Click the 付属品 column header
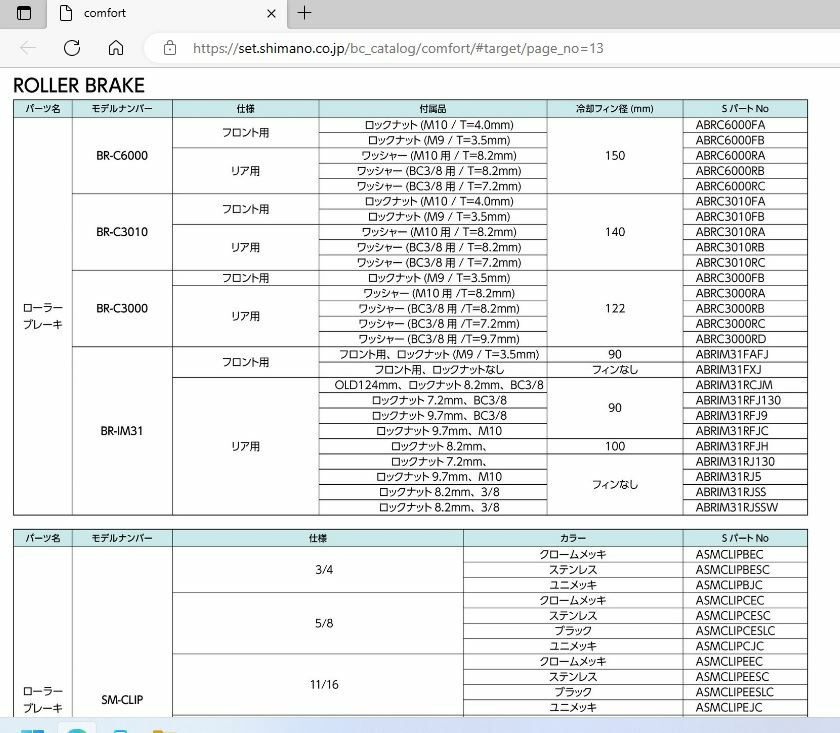 pyautogui.click(x=433, y=109)
